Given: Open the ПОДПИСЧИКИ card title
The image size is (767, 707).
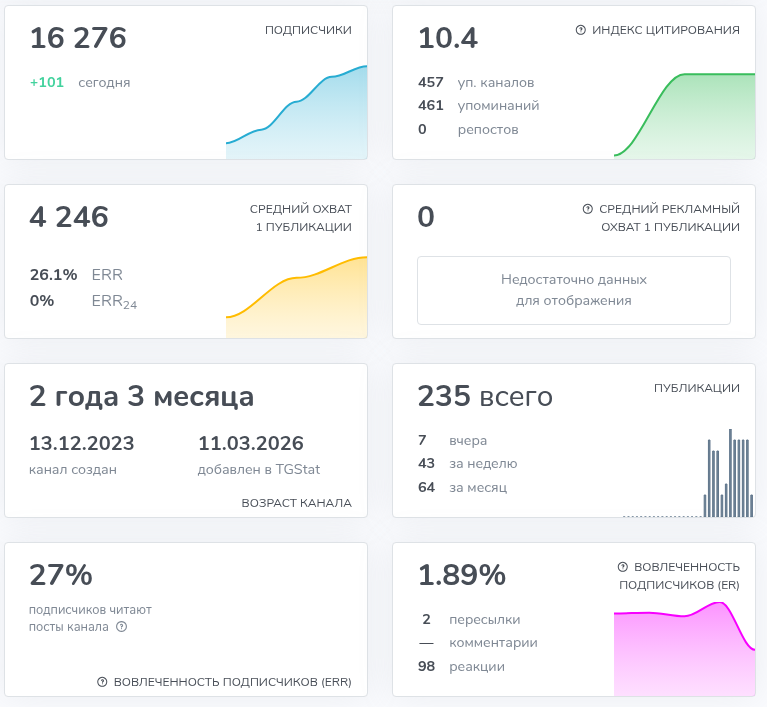Looking at the screenshot, I should [308, 30].
